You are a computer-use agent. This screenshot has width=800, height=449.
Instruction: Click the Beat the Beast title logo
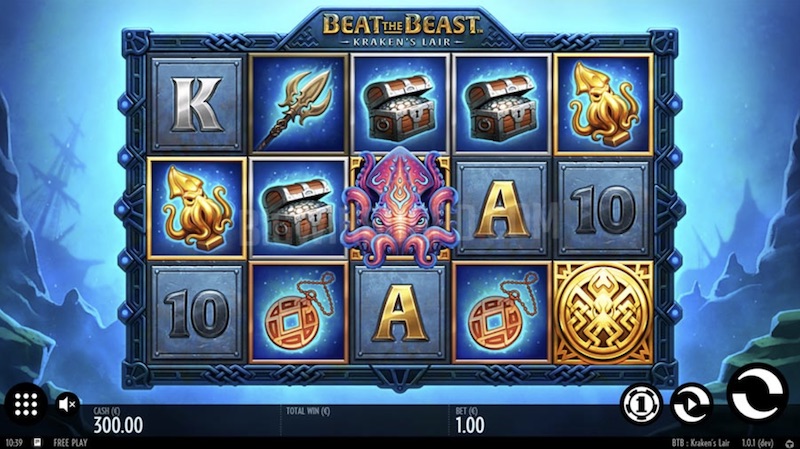(x=401, y=29)
